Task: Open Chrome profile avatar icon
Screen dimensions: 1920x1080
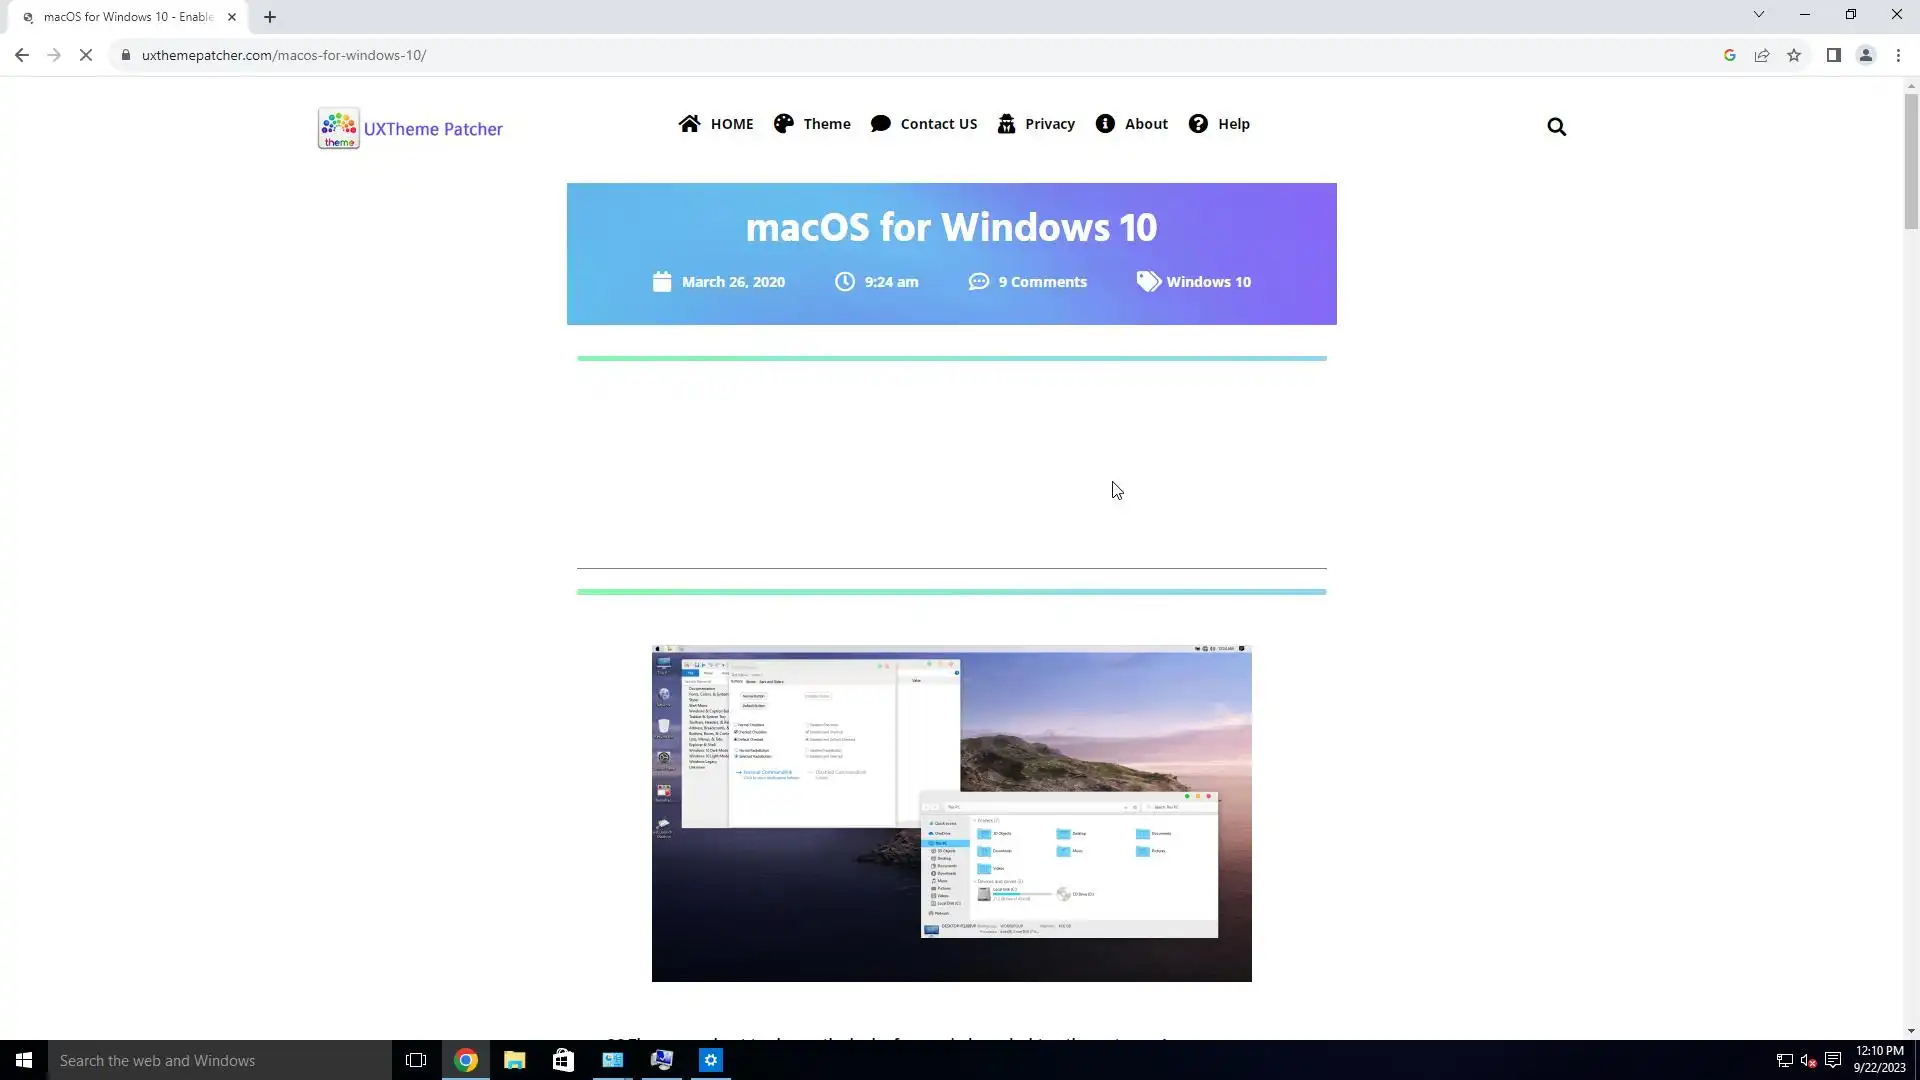Action: click(x=1865, y=55)
